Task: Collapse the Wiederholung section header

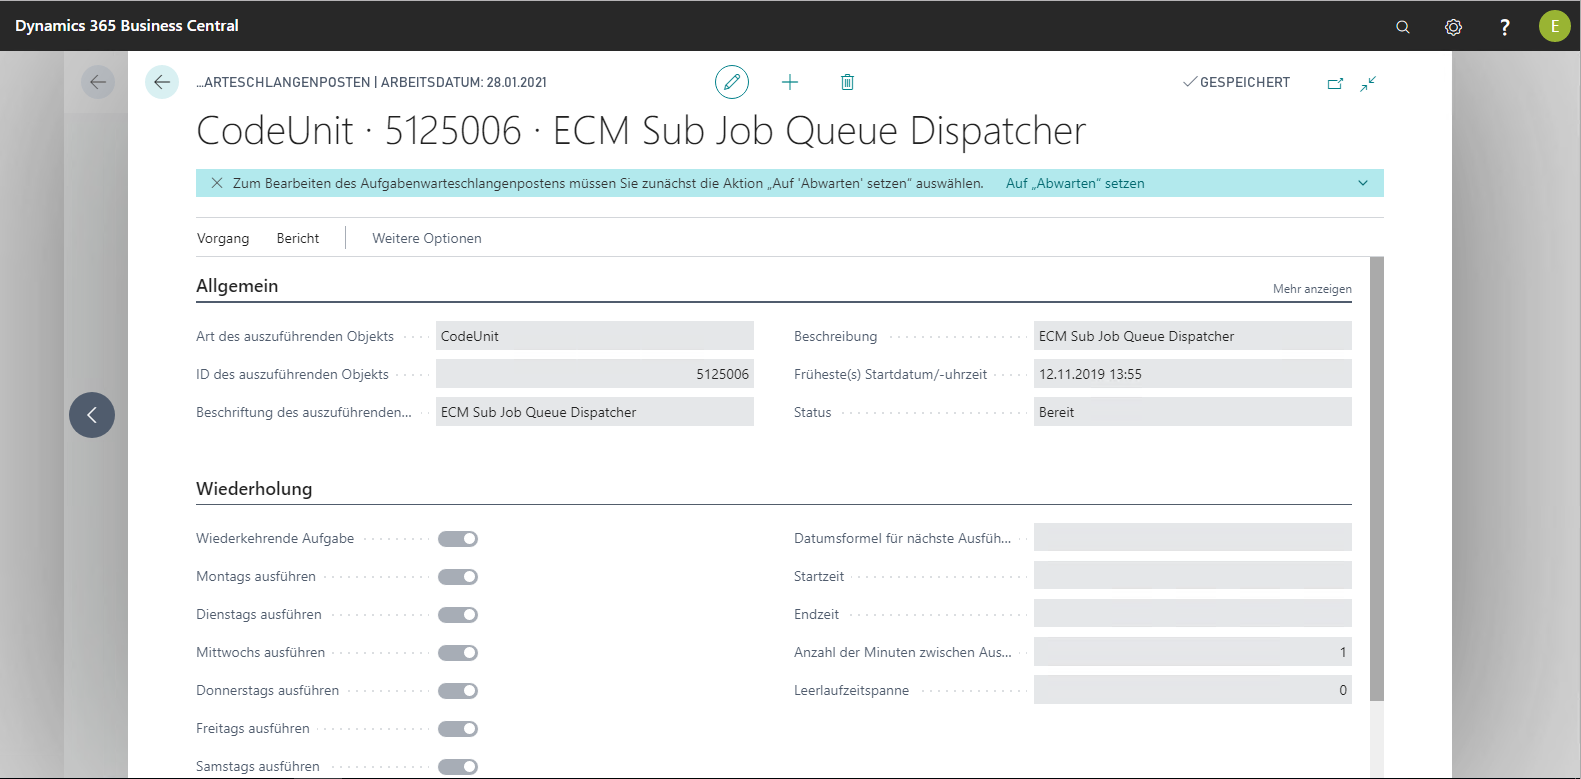Action: [x=254, y=489]
